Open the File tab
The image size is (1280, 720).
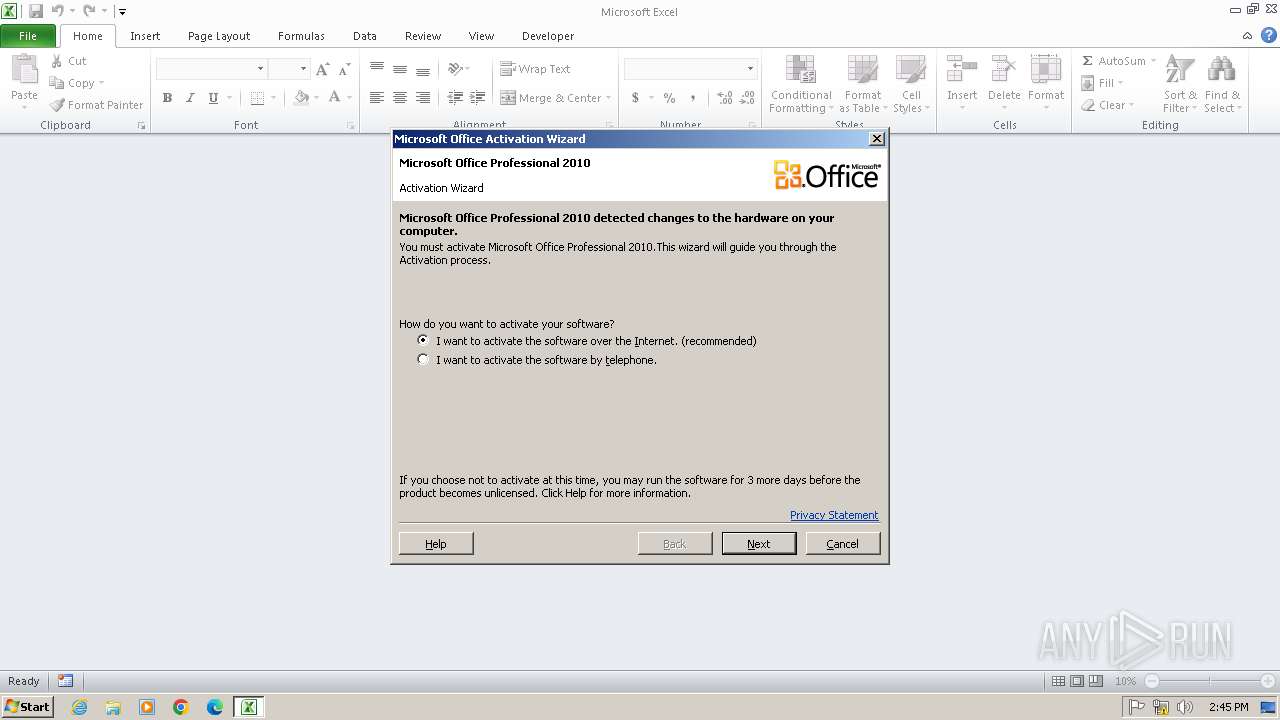28,36
